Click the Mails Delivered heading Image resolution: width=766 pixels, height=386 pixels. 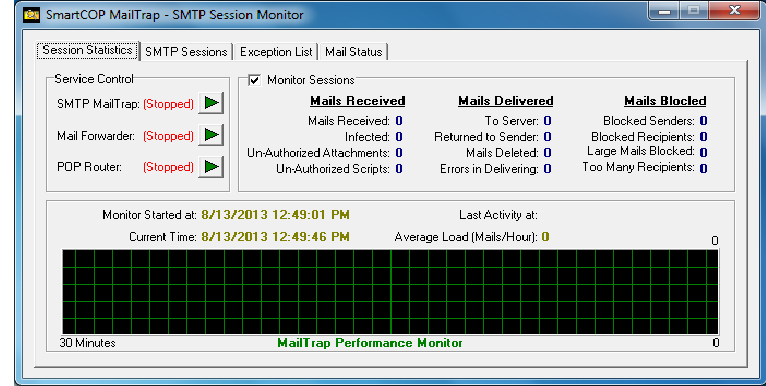coord(506,101)
